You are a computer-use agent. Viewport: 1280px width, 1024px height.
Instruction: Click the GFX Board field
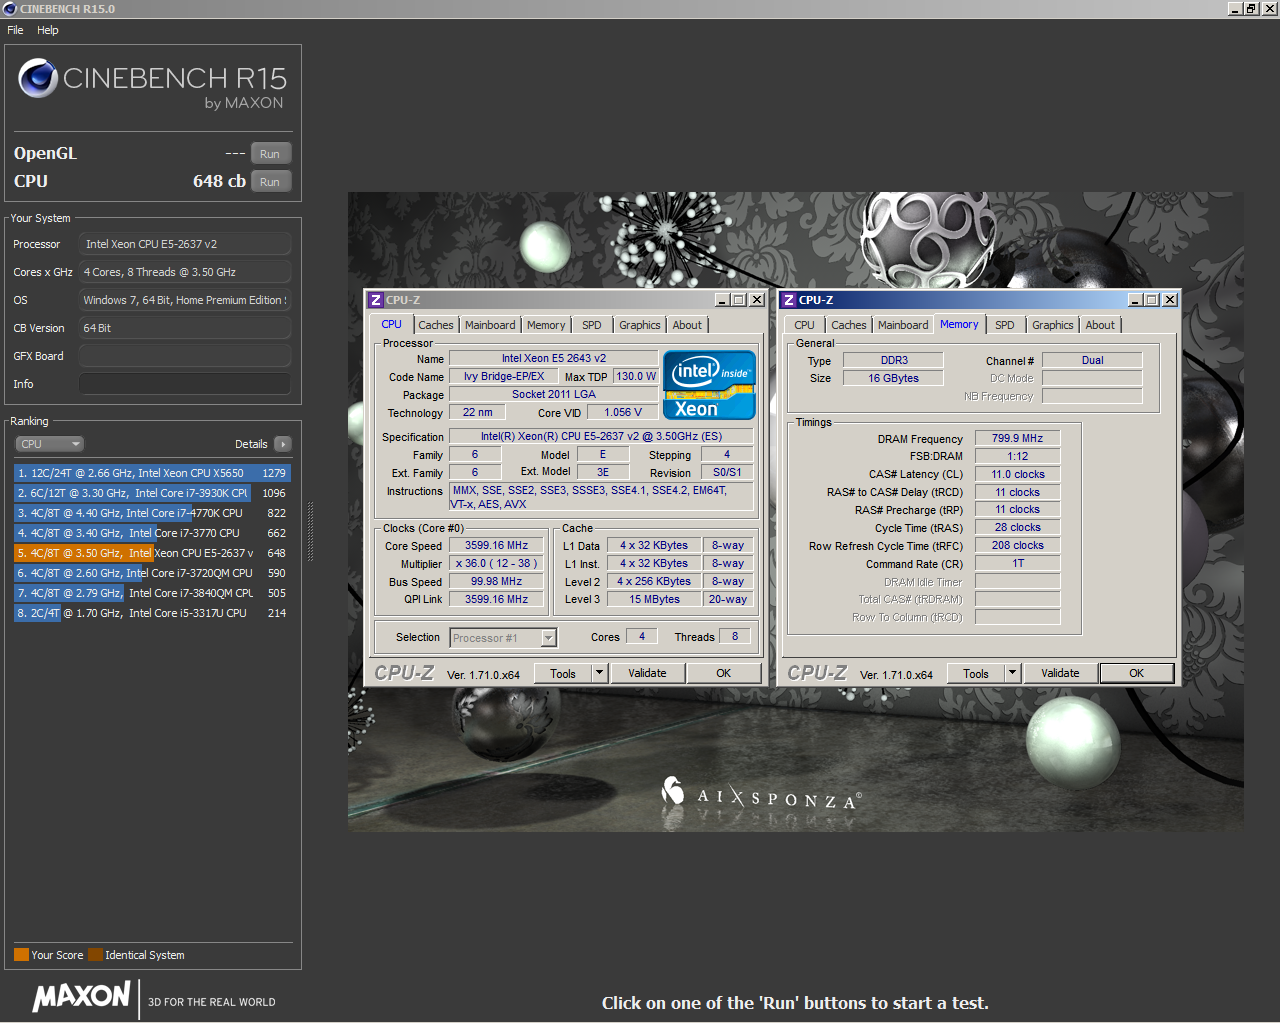[x=185, y=356]
